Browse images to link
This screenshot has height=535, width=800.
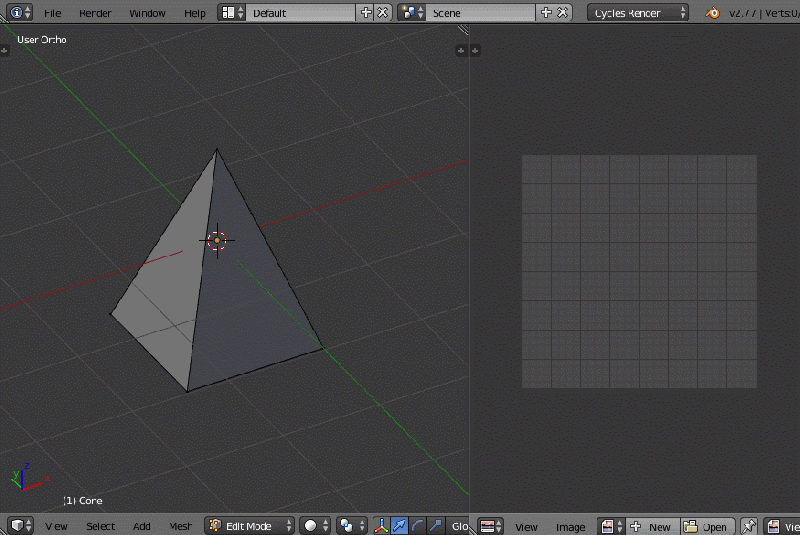(x=612, y=526)
